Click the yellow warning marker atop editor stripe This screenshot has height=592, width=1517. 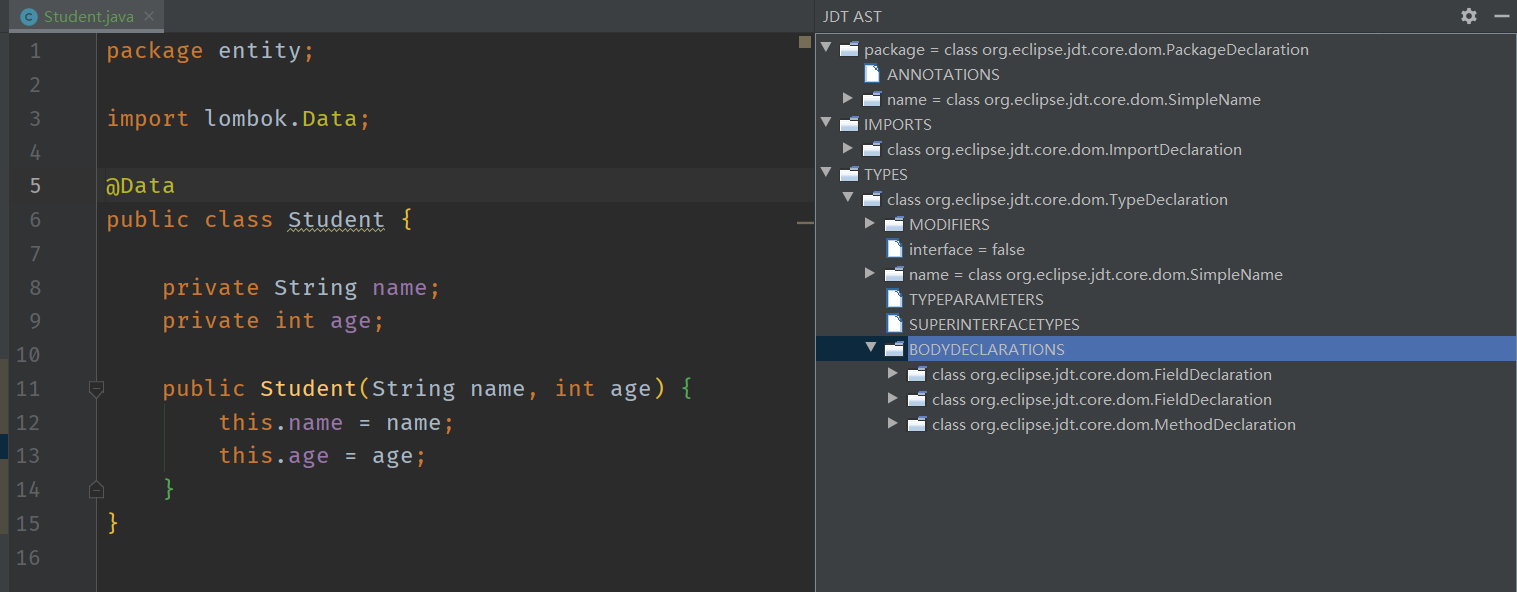point(804,42)
